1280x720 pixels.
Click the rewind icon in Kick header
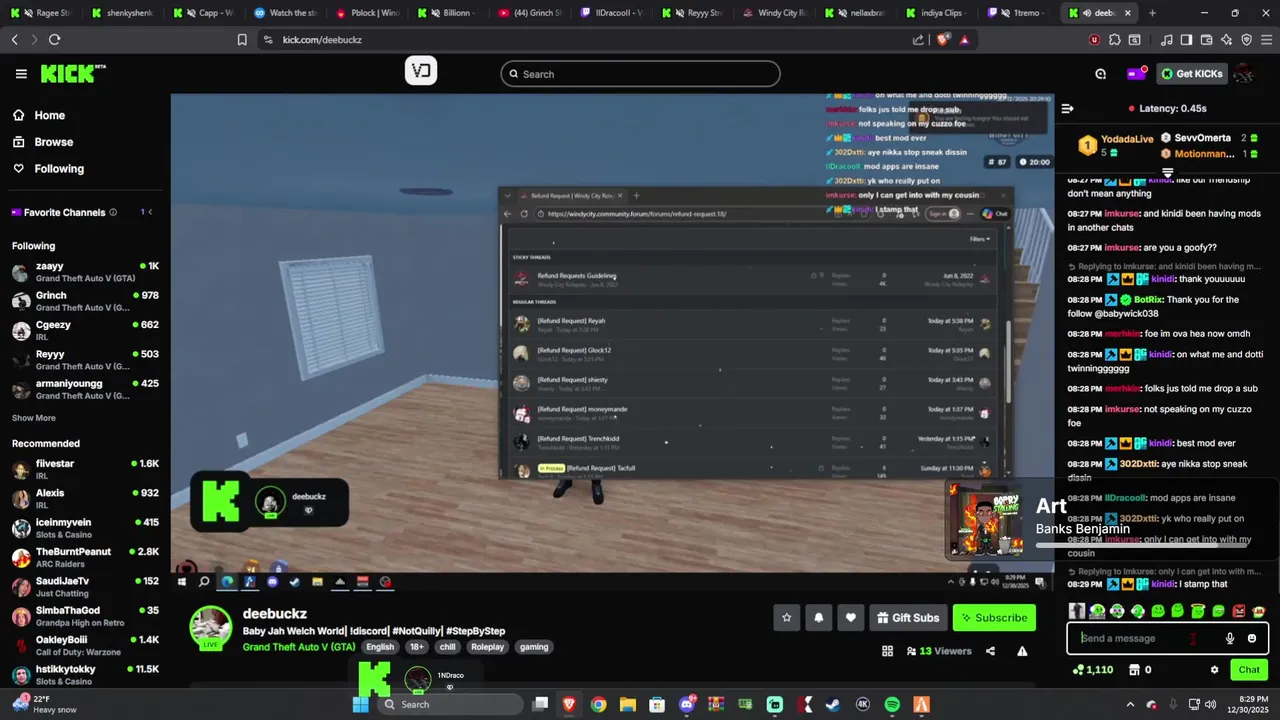(1100, 74)
